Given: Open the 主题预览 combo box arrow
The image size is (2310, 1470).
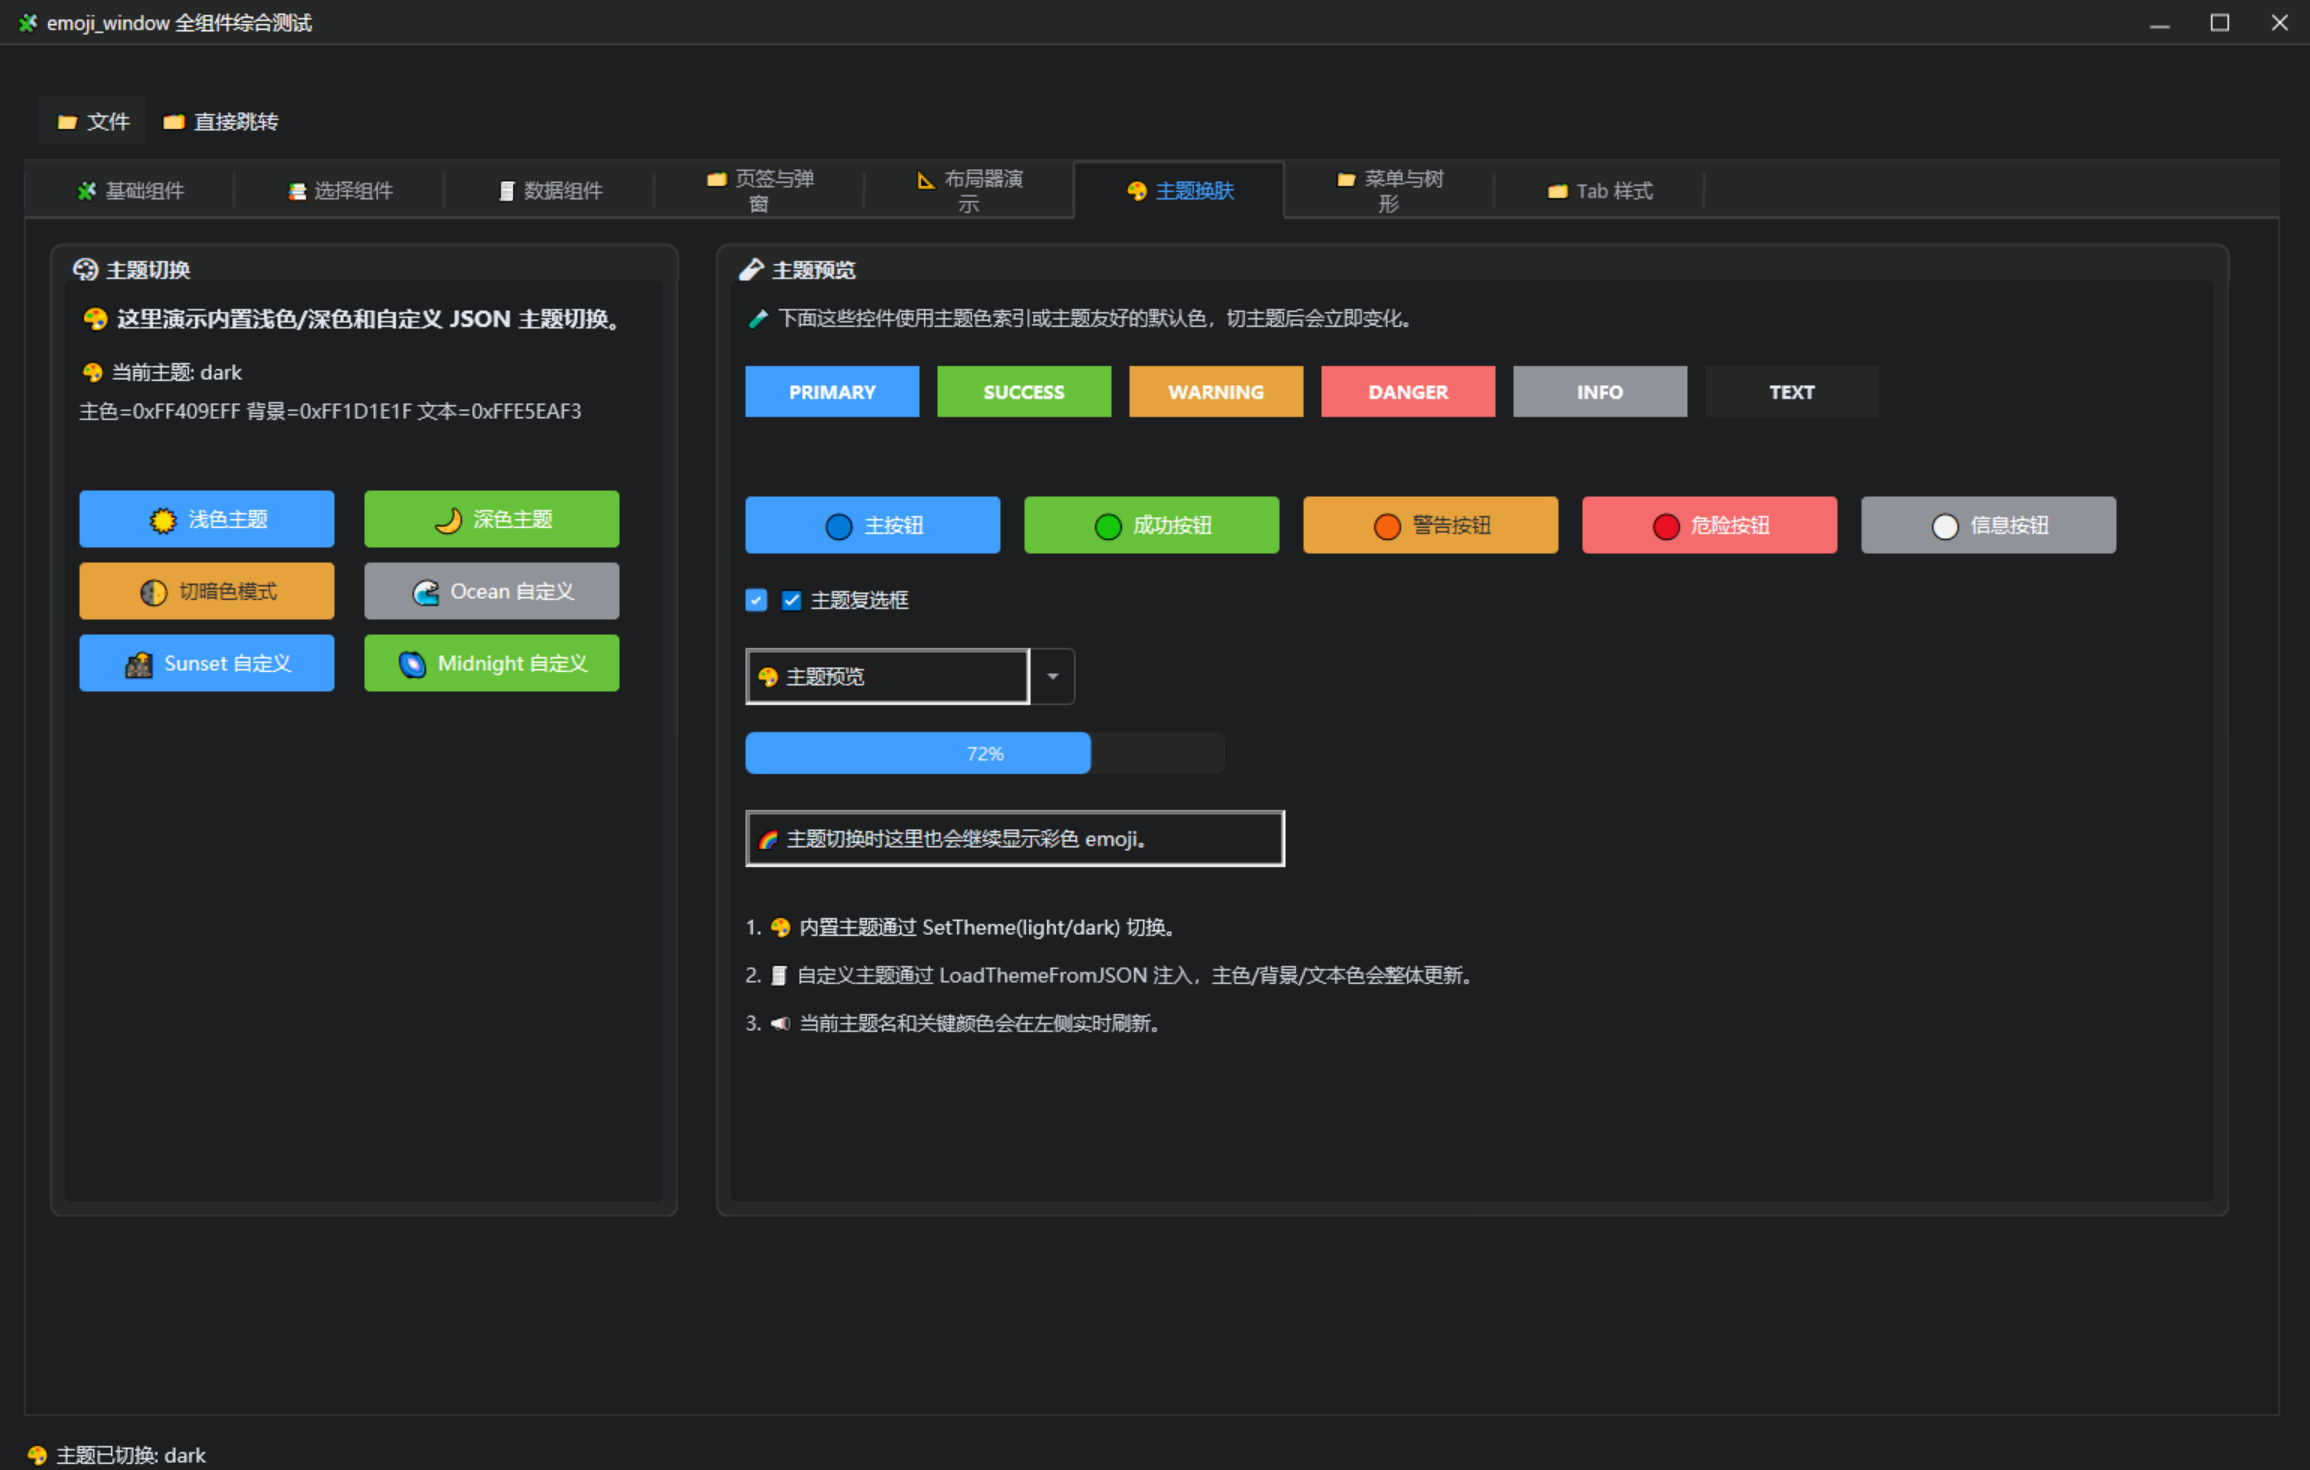Looking at the screenshot, I should [1052, 677].
